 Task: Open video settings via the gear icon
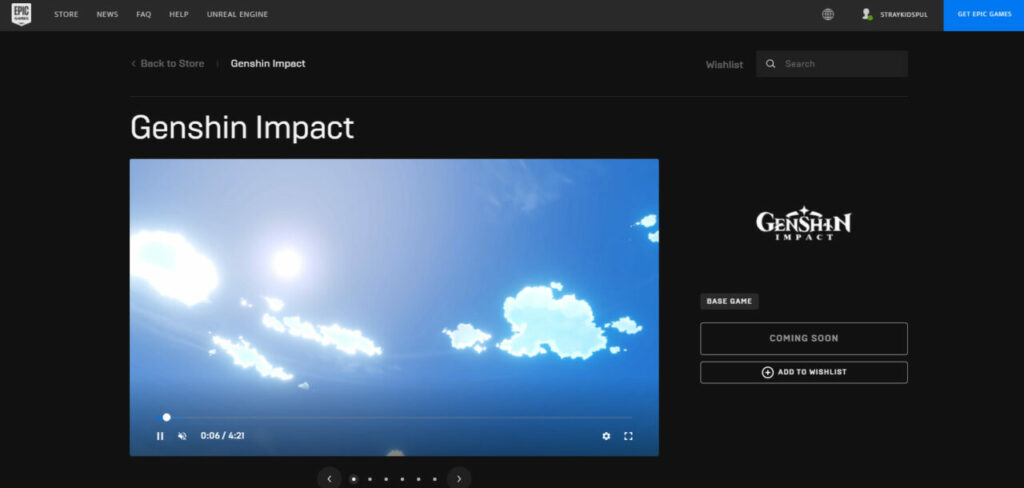606,436
